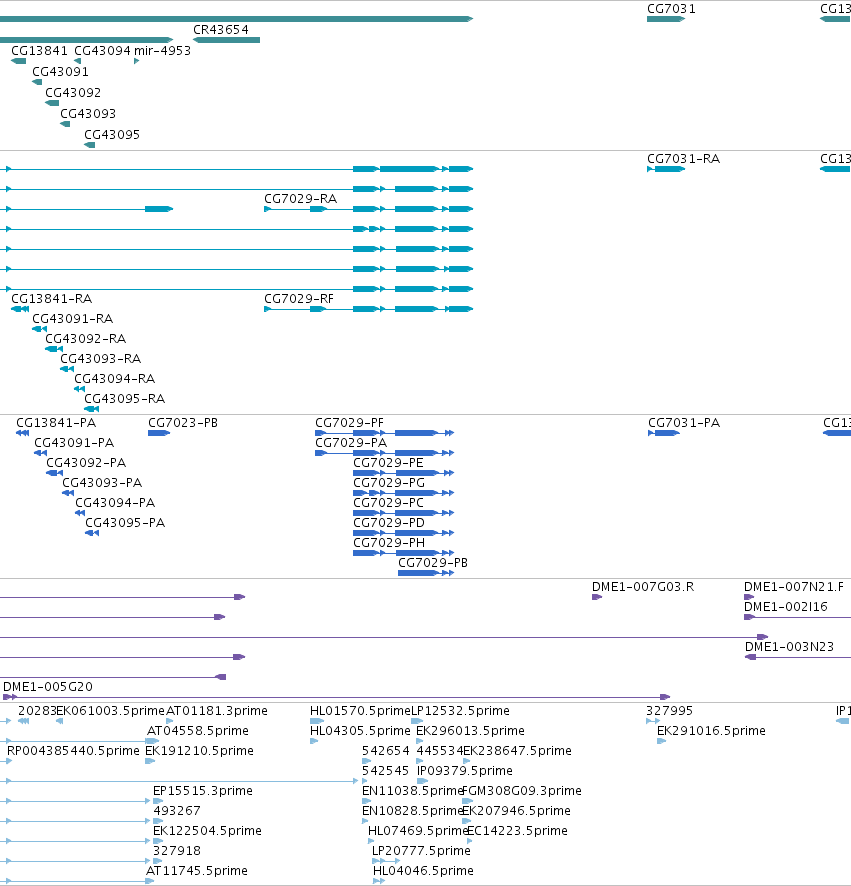The width and height of the screenshot is (851, 886).
Task: Open the CG7029-PC protein label
Action: point(388,503)
